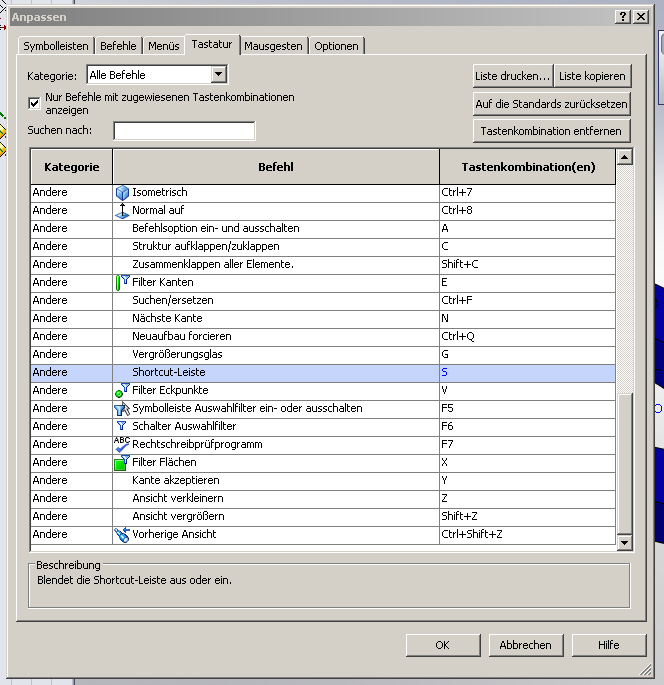Image resolution: width=664 pixels, height=685 pixels.
Task: Select the Befehlsoption ein- und ausschalten row
Action: [x=323, y=228]
